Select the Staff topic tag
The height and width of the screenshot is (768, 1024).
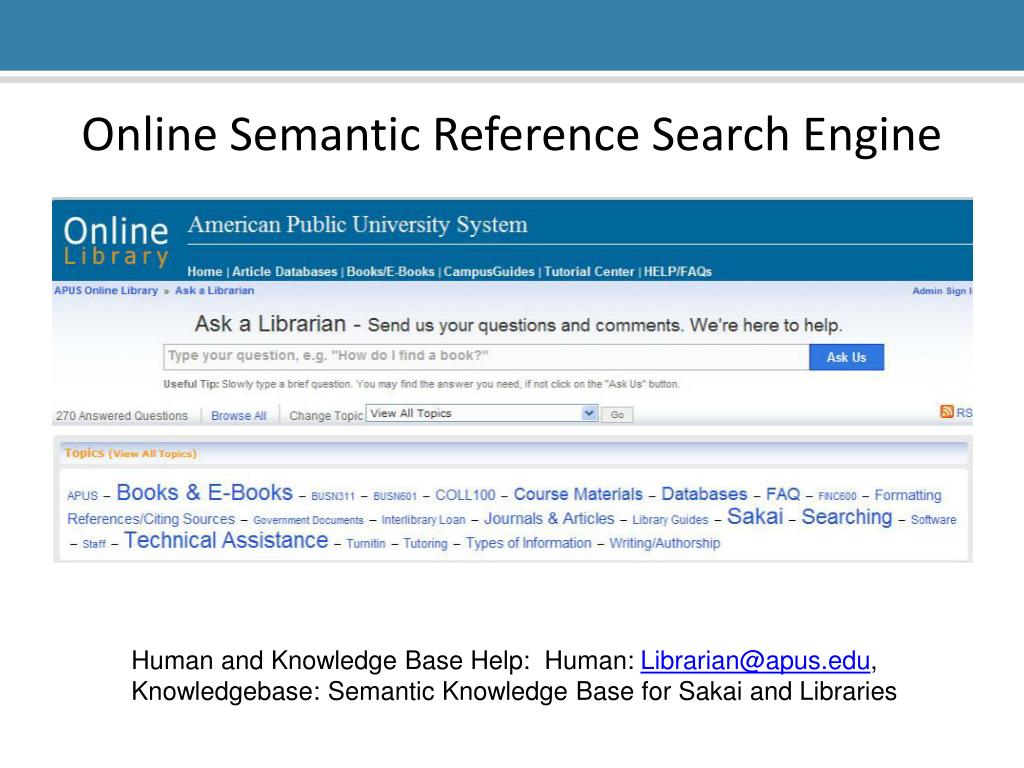click(94, 544)
